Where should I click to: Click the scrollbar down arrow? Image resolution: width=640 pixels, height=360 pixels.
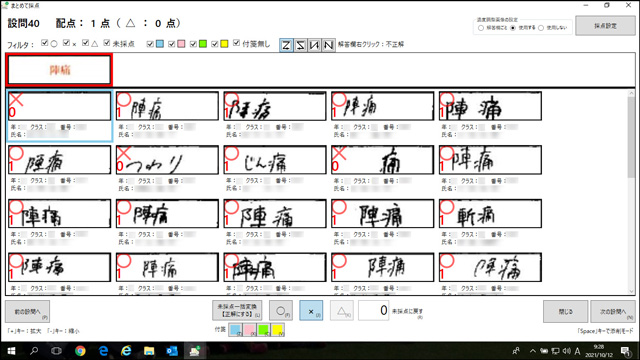(631, 291)
